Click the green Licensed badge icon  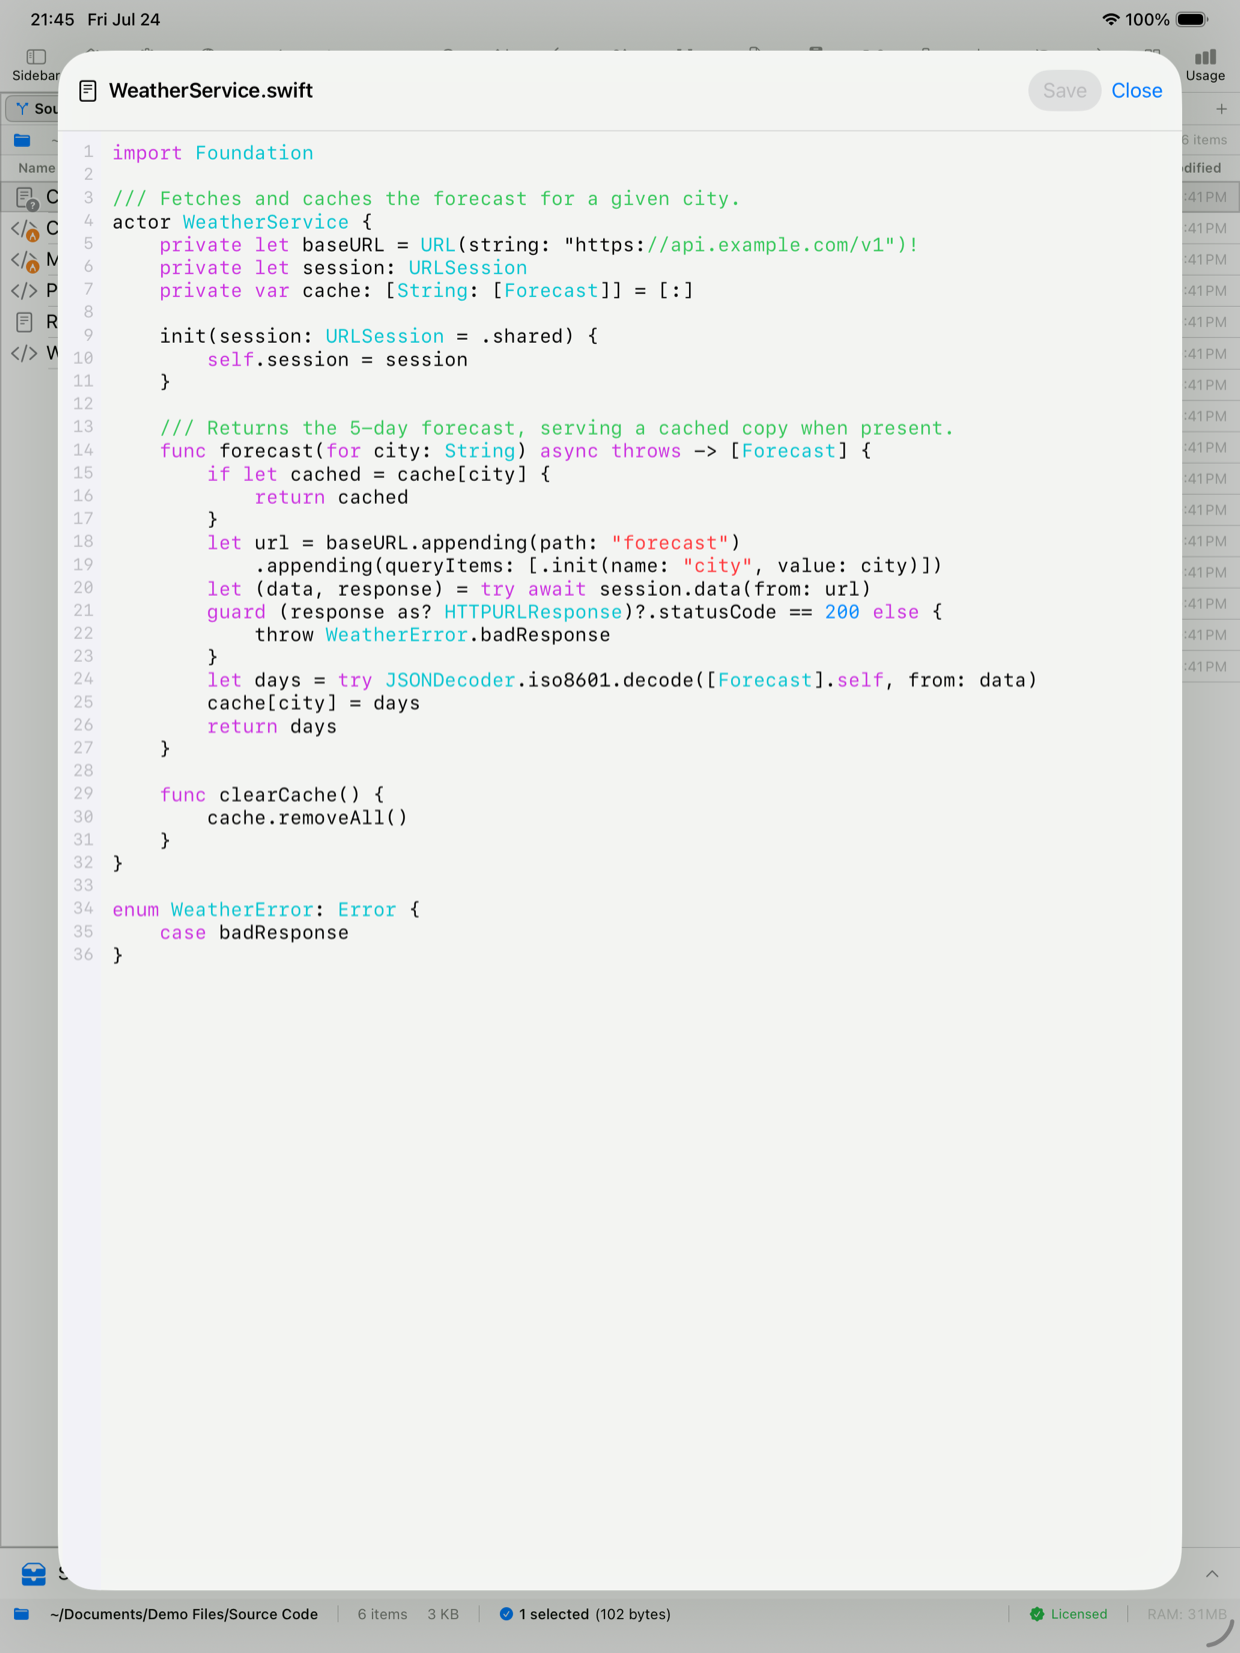1037,1614
